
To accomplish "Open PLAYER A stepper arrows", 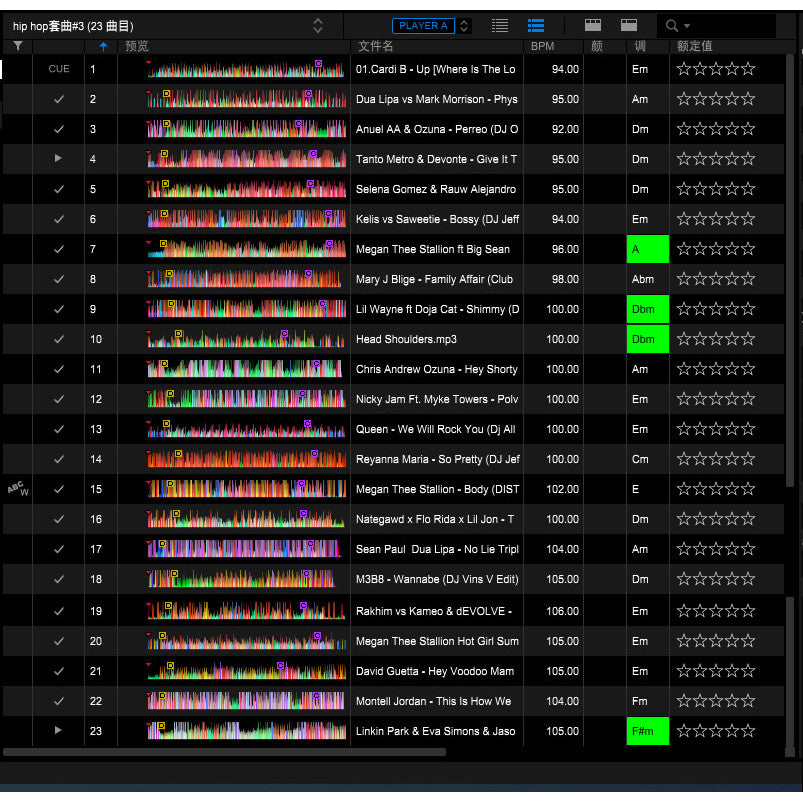I will coord(463,26).
